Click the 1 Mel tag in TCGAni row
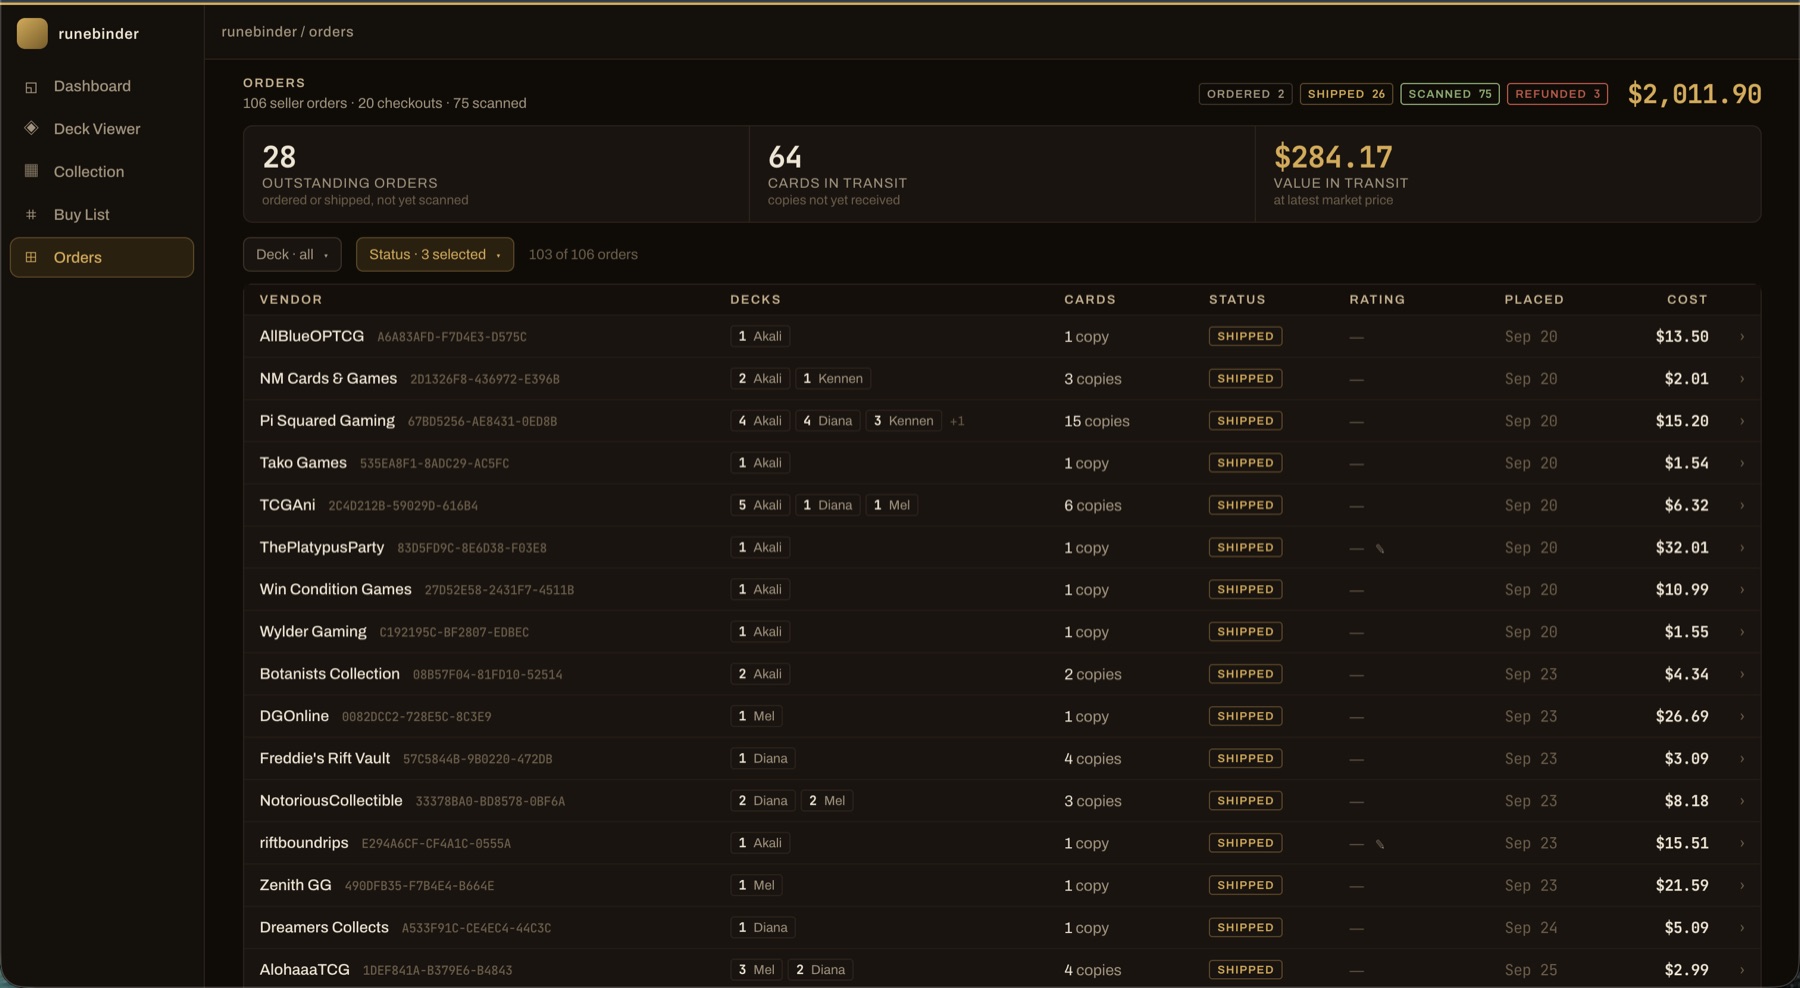 pyautogui.click(x=892, y=506)
